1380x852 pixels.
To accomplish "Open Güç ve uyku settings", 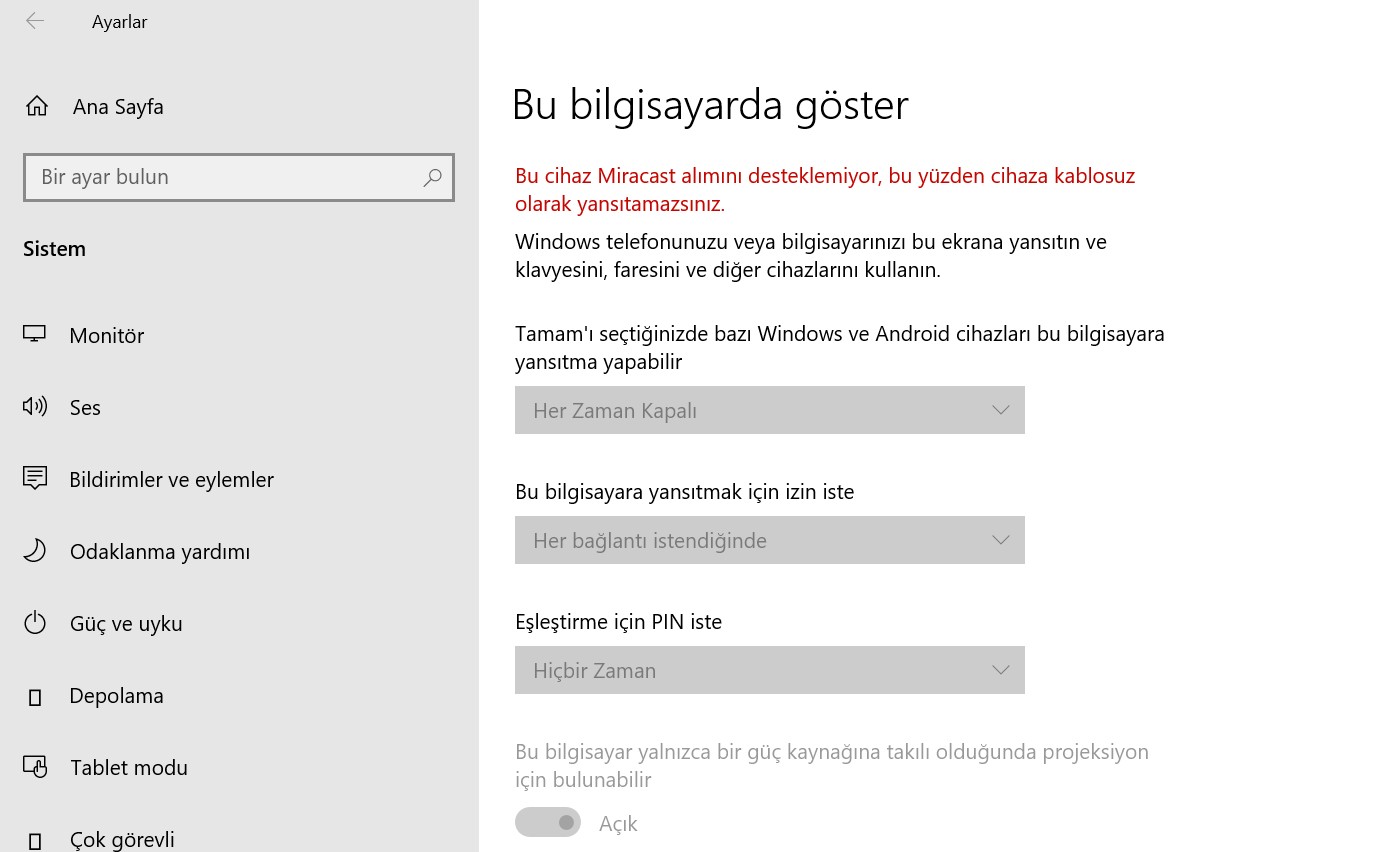I will click(x=239, y=623).
